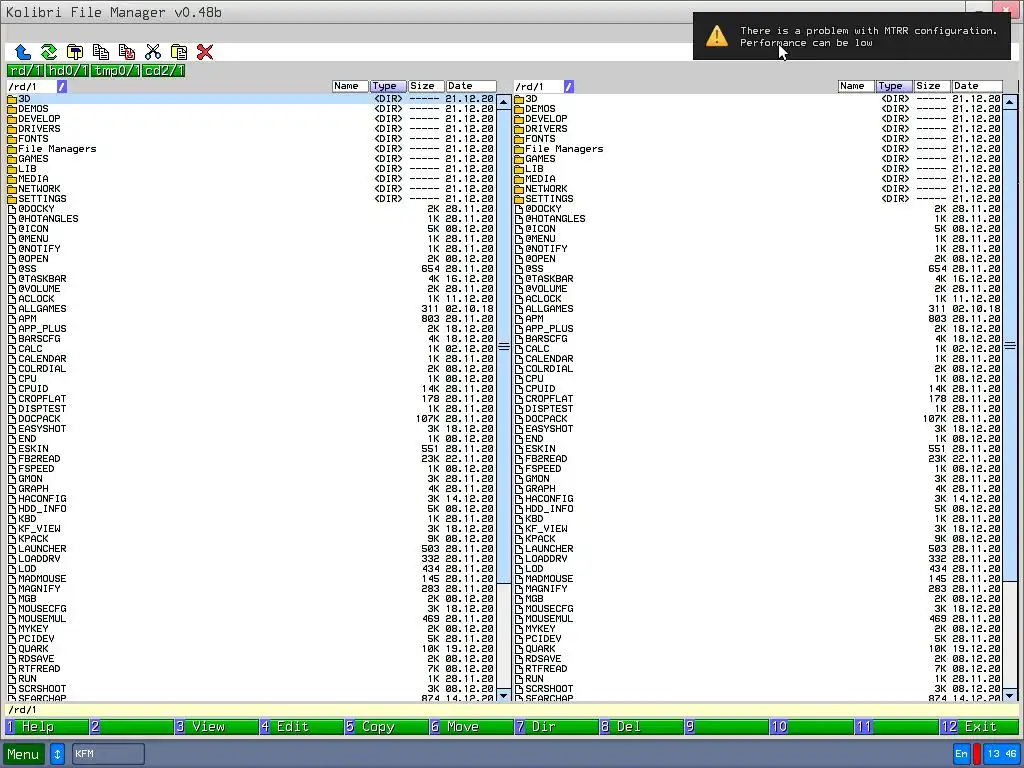Select GAMES folder icon in left panel
This screenshot has height=768, width=1024.
[x=12, y=159]
